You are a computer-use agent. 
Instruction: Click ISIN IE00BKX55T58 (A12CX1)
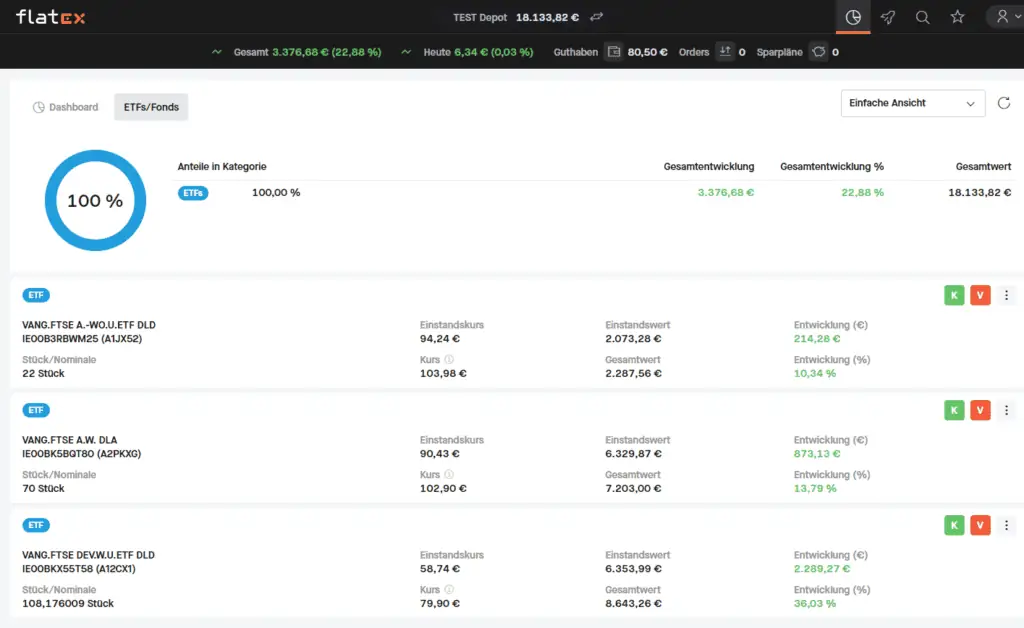click(x=79, y=569)
